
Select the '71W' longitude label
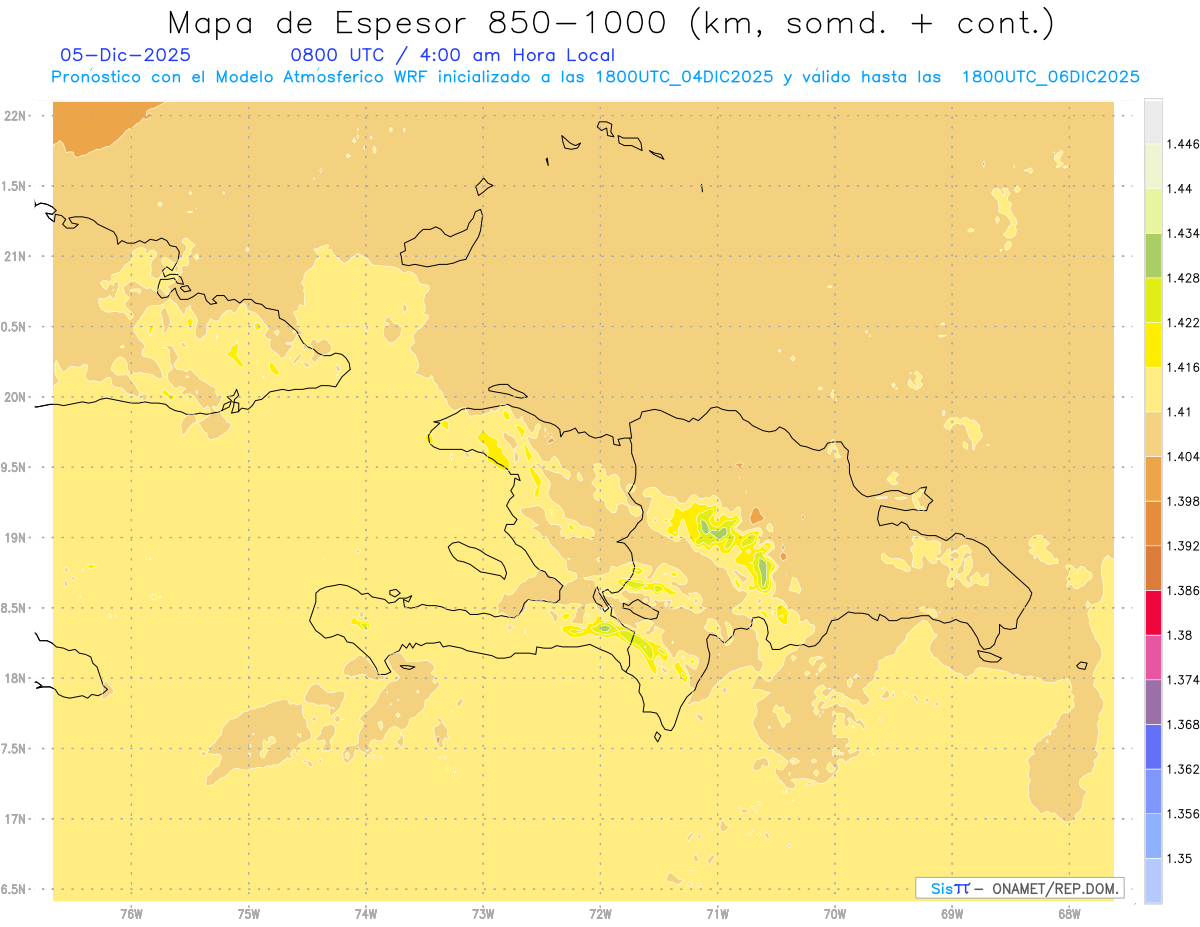(x=717, y=914)
